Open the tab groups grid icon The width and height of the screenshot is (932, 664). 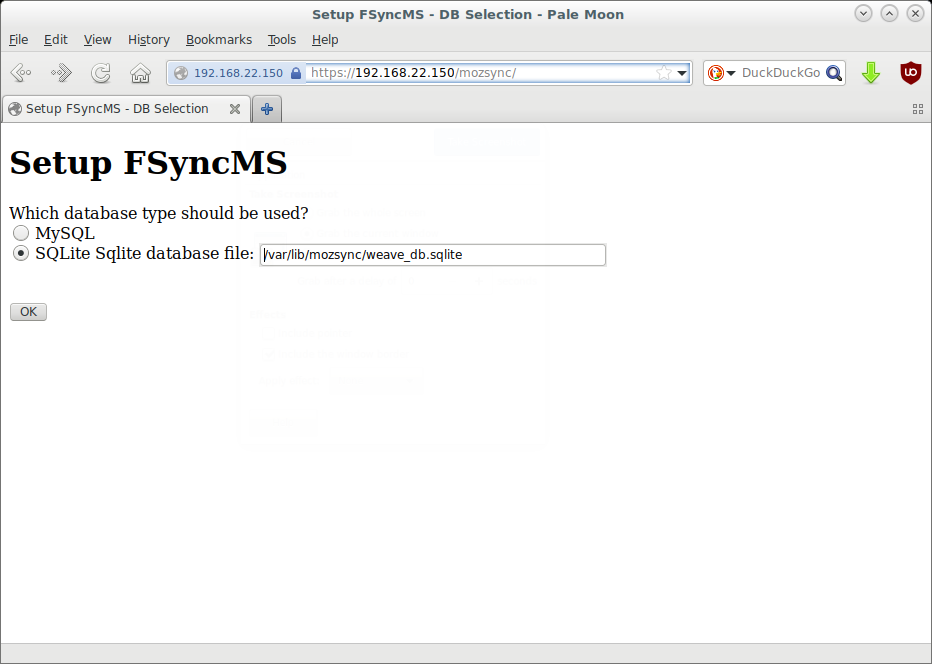pyautogui.click(x=918, y=109)
